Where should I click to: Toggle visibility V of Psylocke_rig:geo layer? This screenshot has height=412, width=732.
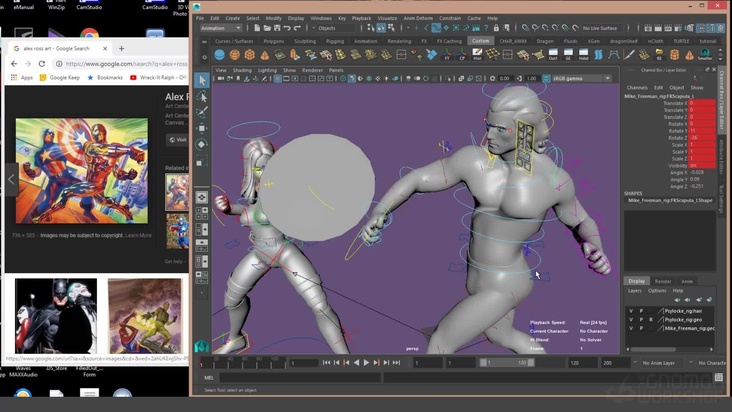(631, 320)
